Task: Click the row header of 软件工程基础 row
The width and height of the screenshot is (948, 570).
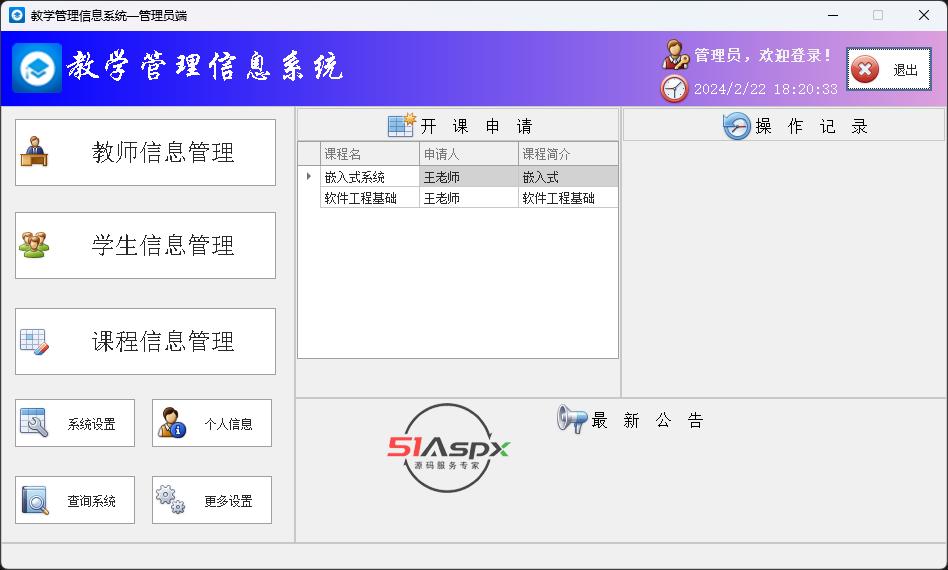Action: click(309, 198)
